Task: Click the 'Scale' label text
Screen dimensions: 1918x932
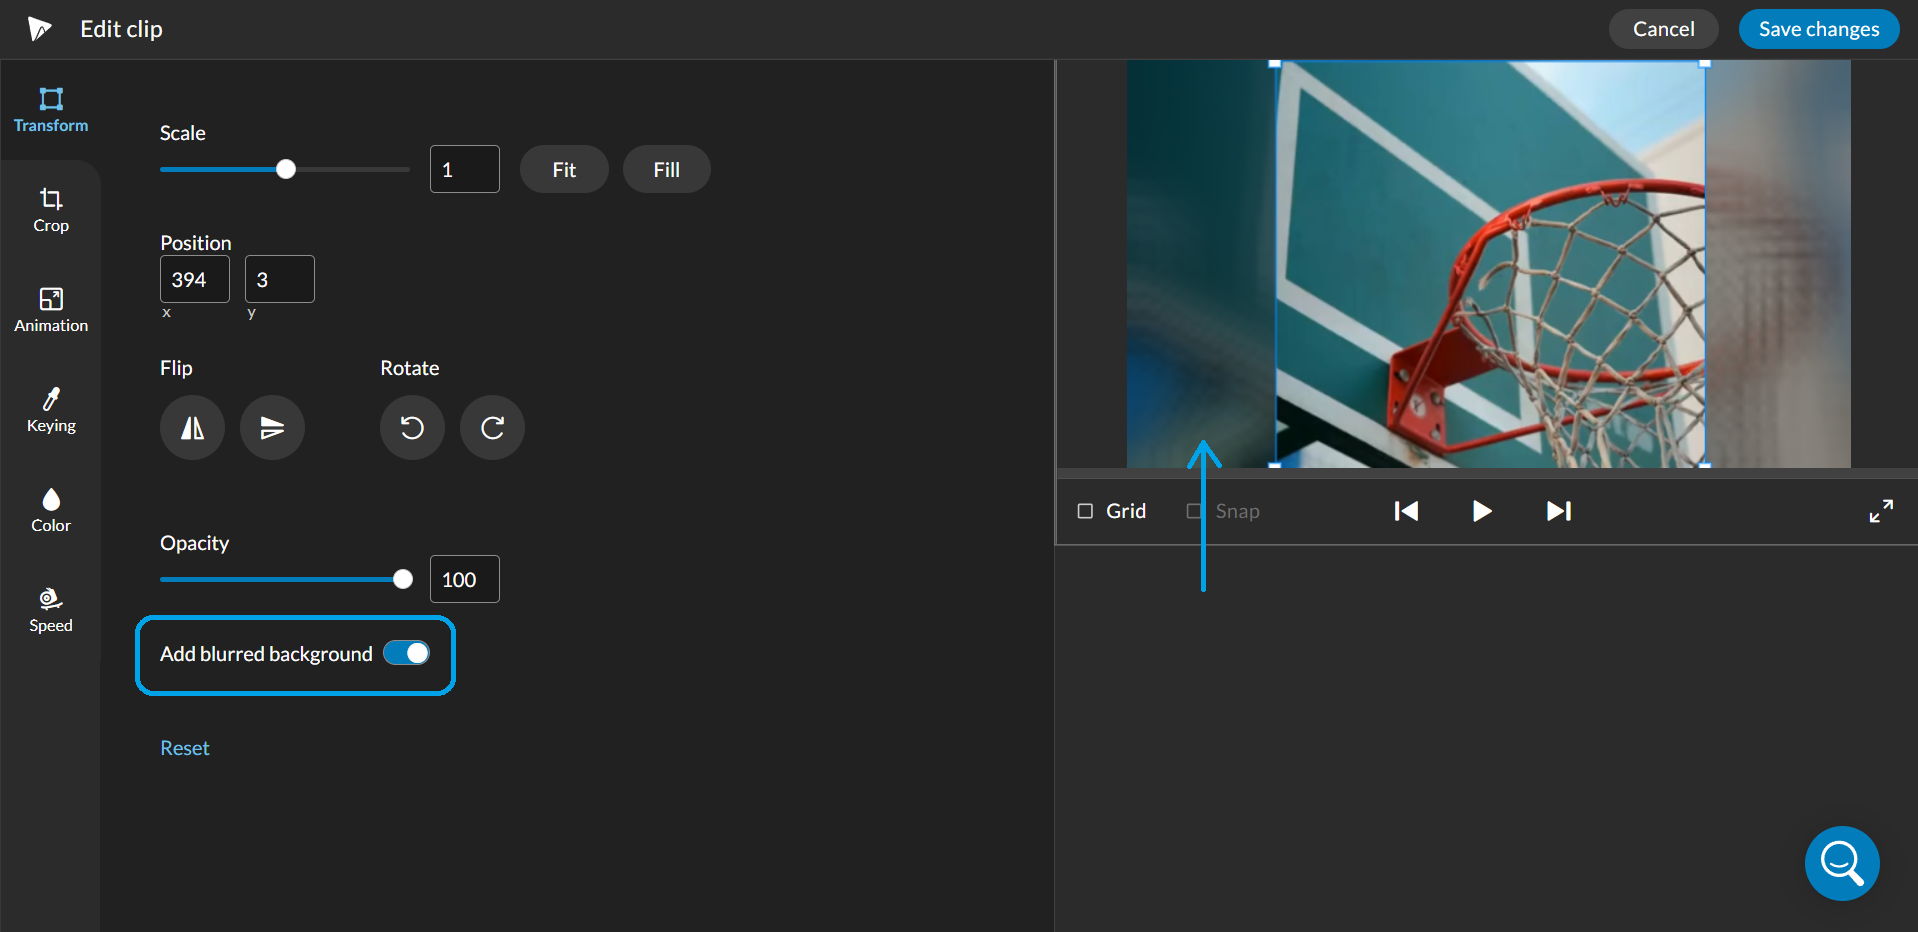Action: (183, 133)
